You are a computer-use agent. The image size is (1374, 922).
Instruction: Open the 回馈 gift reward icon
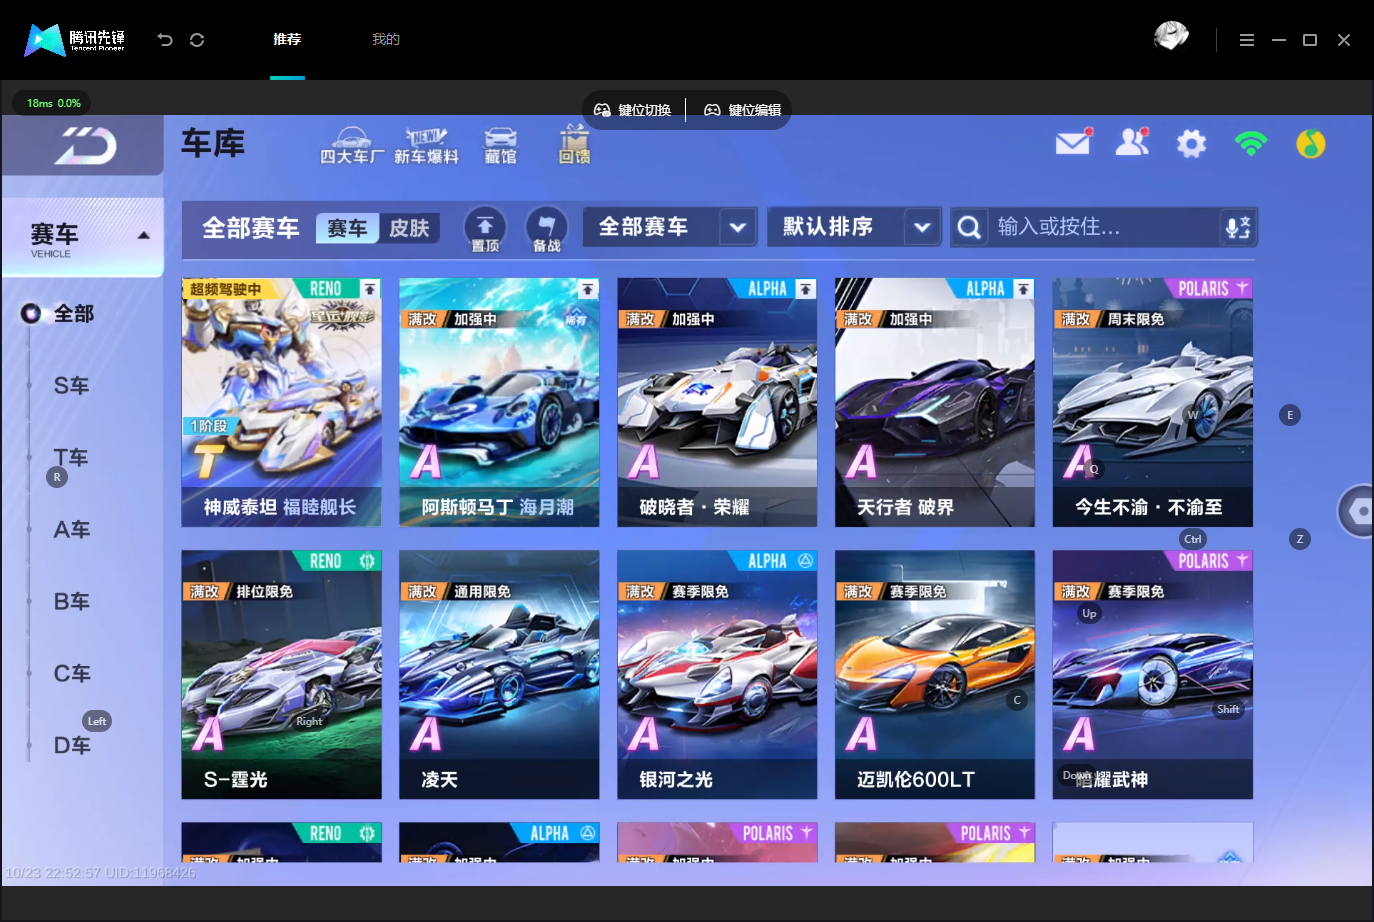pos(574,145)
